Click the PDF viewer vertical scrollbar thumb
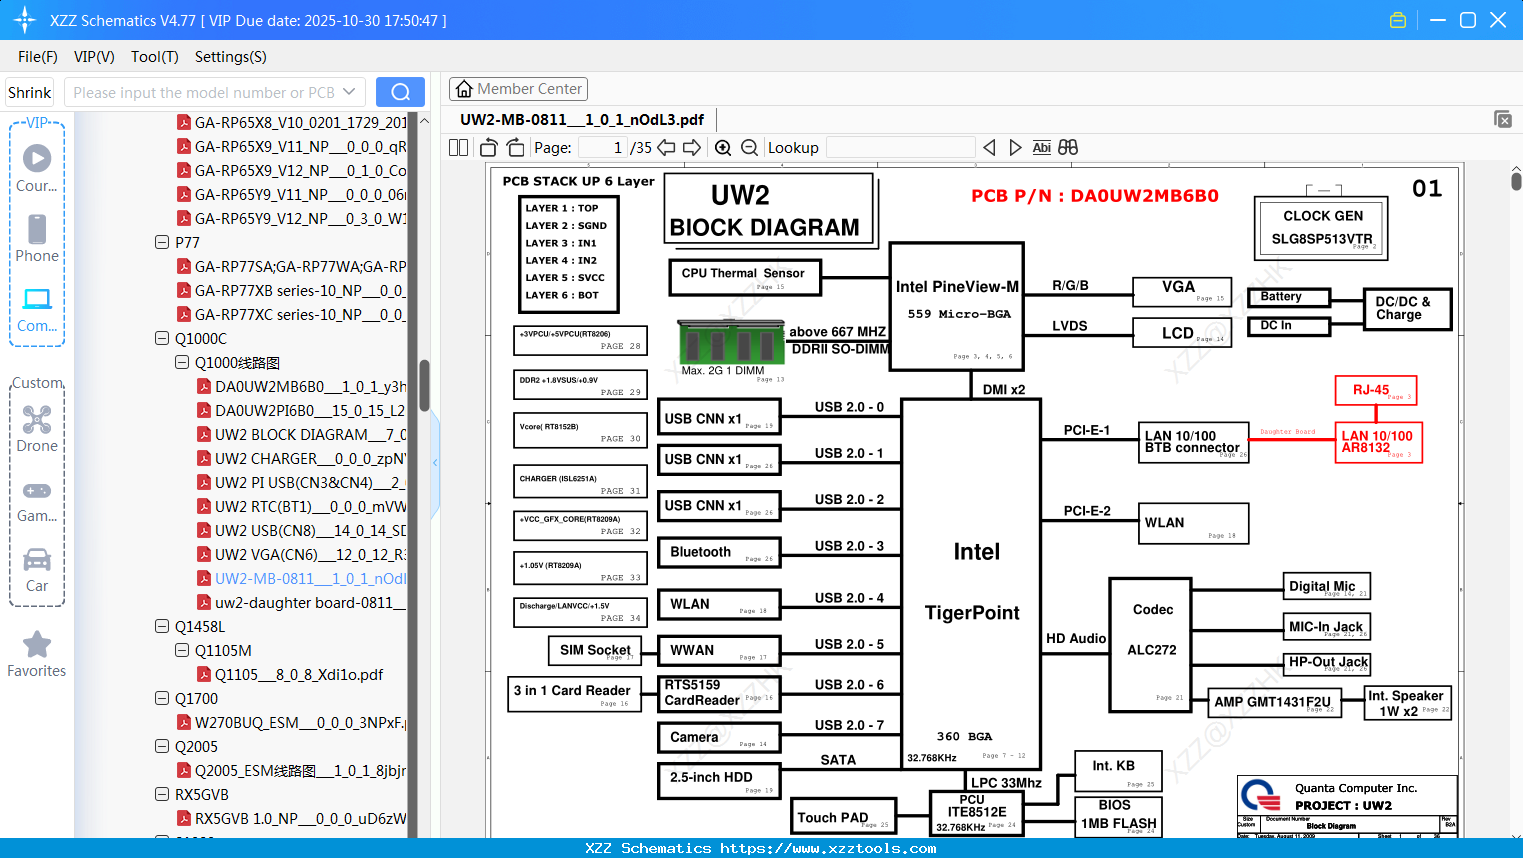This screenshot has height=858, width=1523. pos(1516,180)
